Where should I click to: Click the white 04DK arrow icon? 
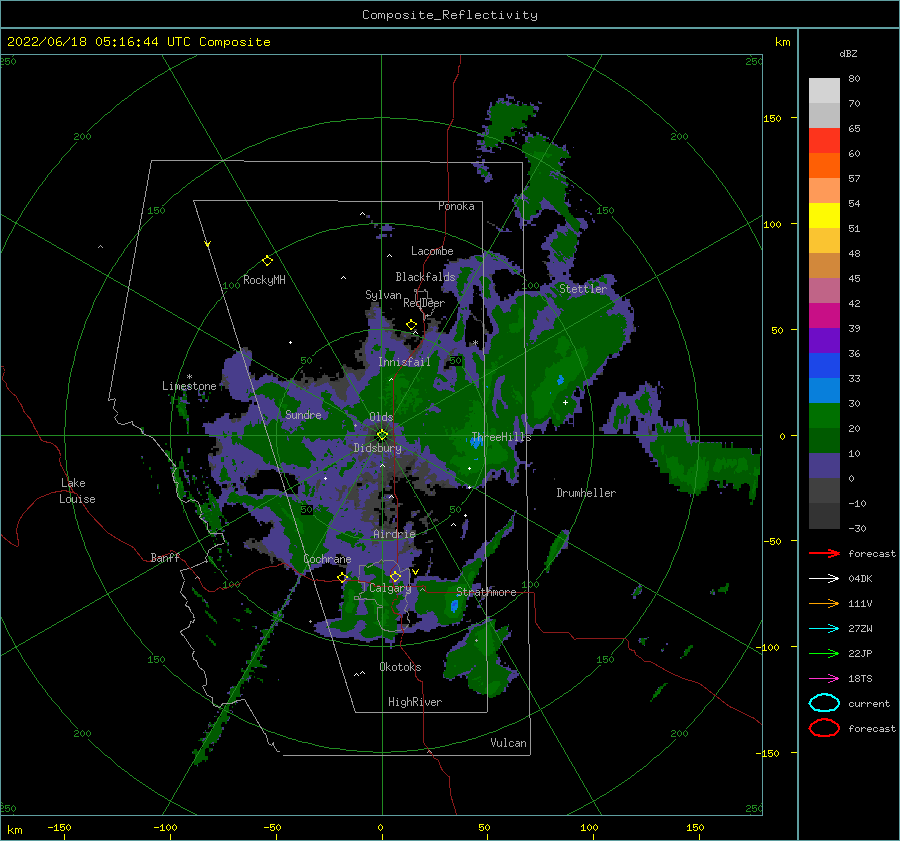824,579
